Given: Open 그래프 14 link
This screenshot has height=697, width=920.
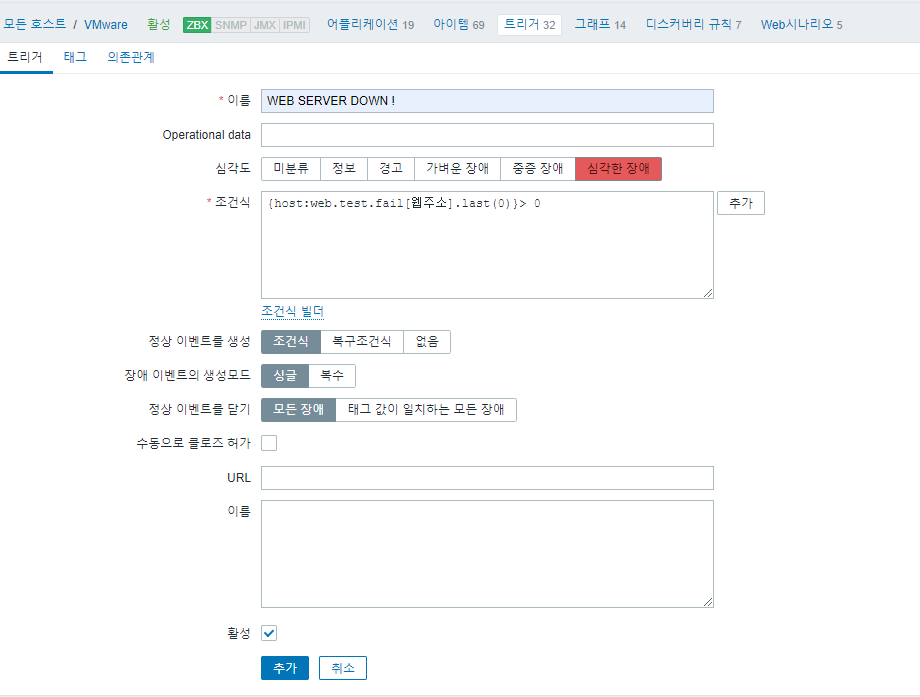Looking at the screenshot, I should pos(600,25).
